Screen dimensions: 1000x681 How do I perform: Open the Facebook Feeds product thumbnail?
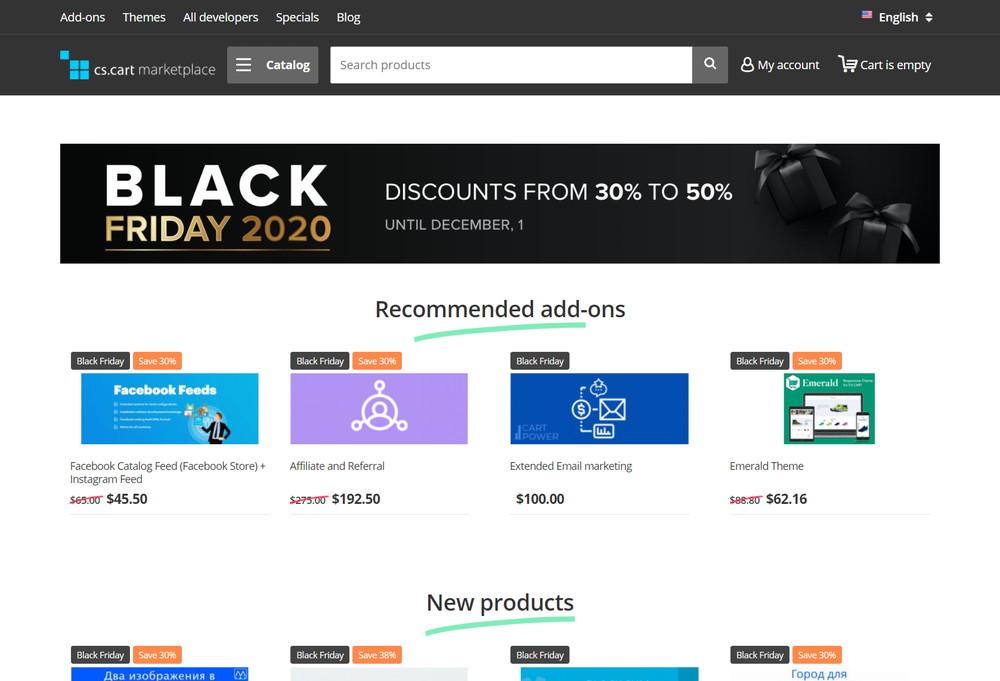click(170, 409)
